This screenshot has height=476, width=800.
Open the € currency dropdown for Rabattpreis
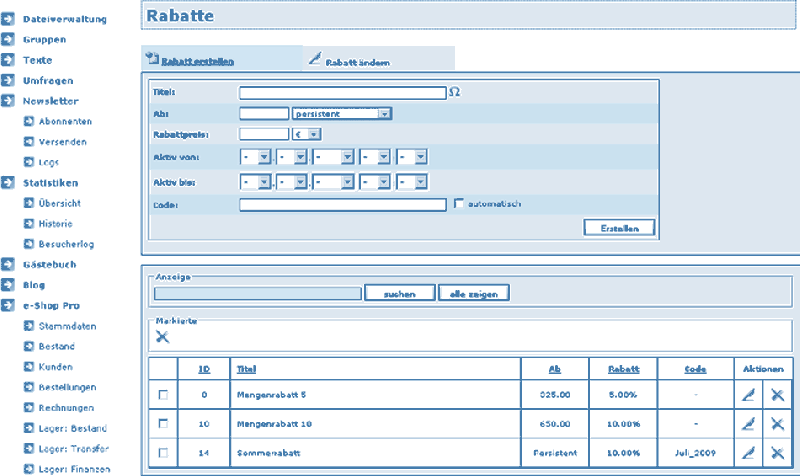click(x=307, y=134)
